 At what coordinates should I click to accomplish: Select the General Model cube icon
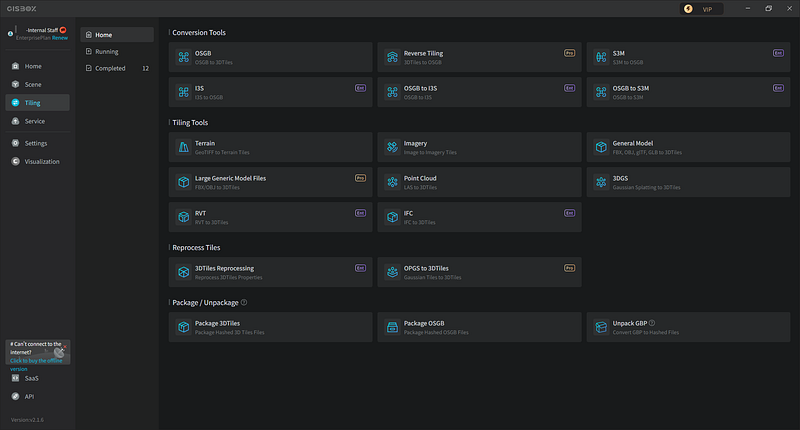pos(601,147)
